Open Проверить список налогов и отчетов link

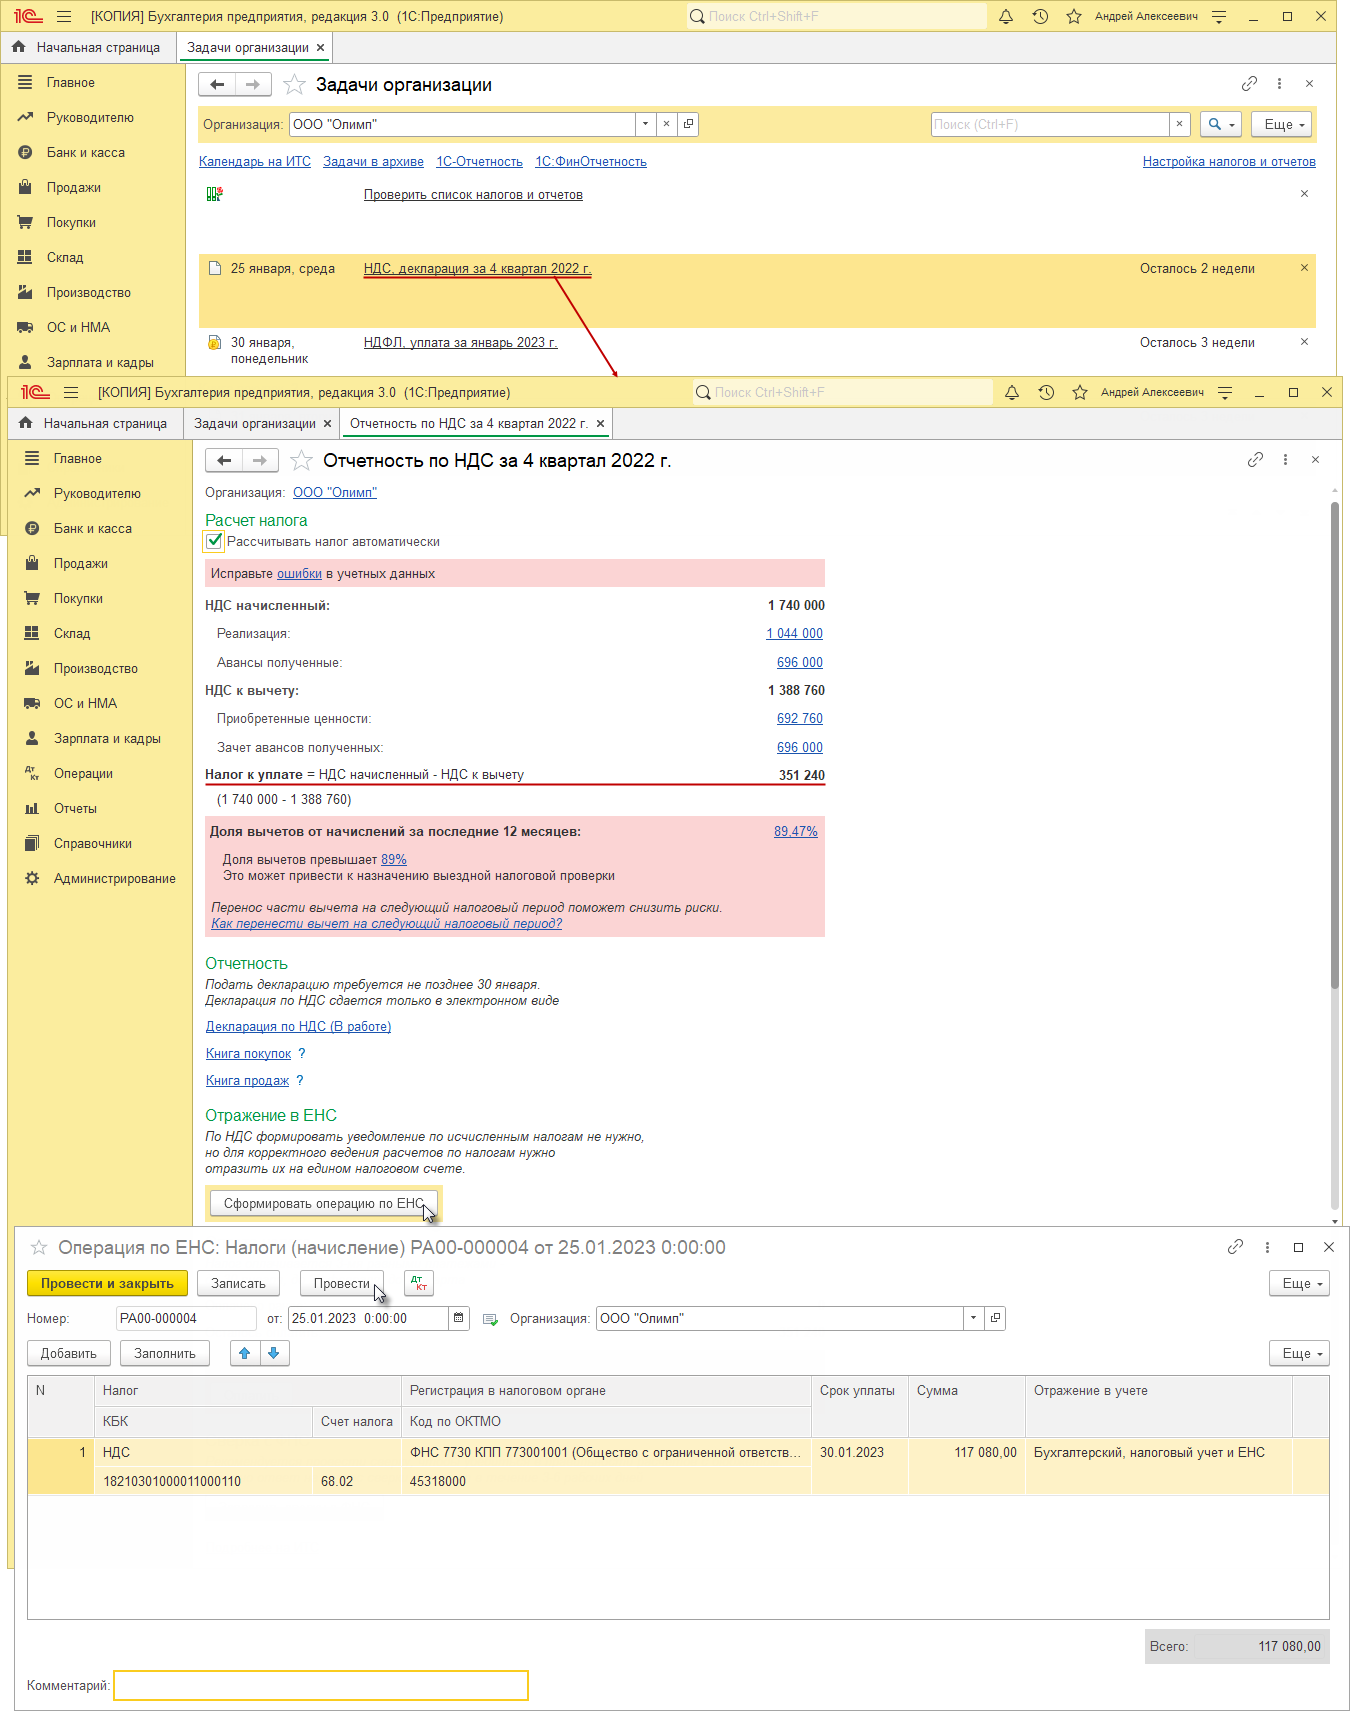[x=473, y=194]
